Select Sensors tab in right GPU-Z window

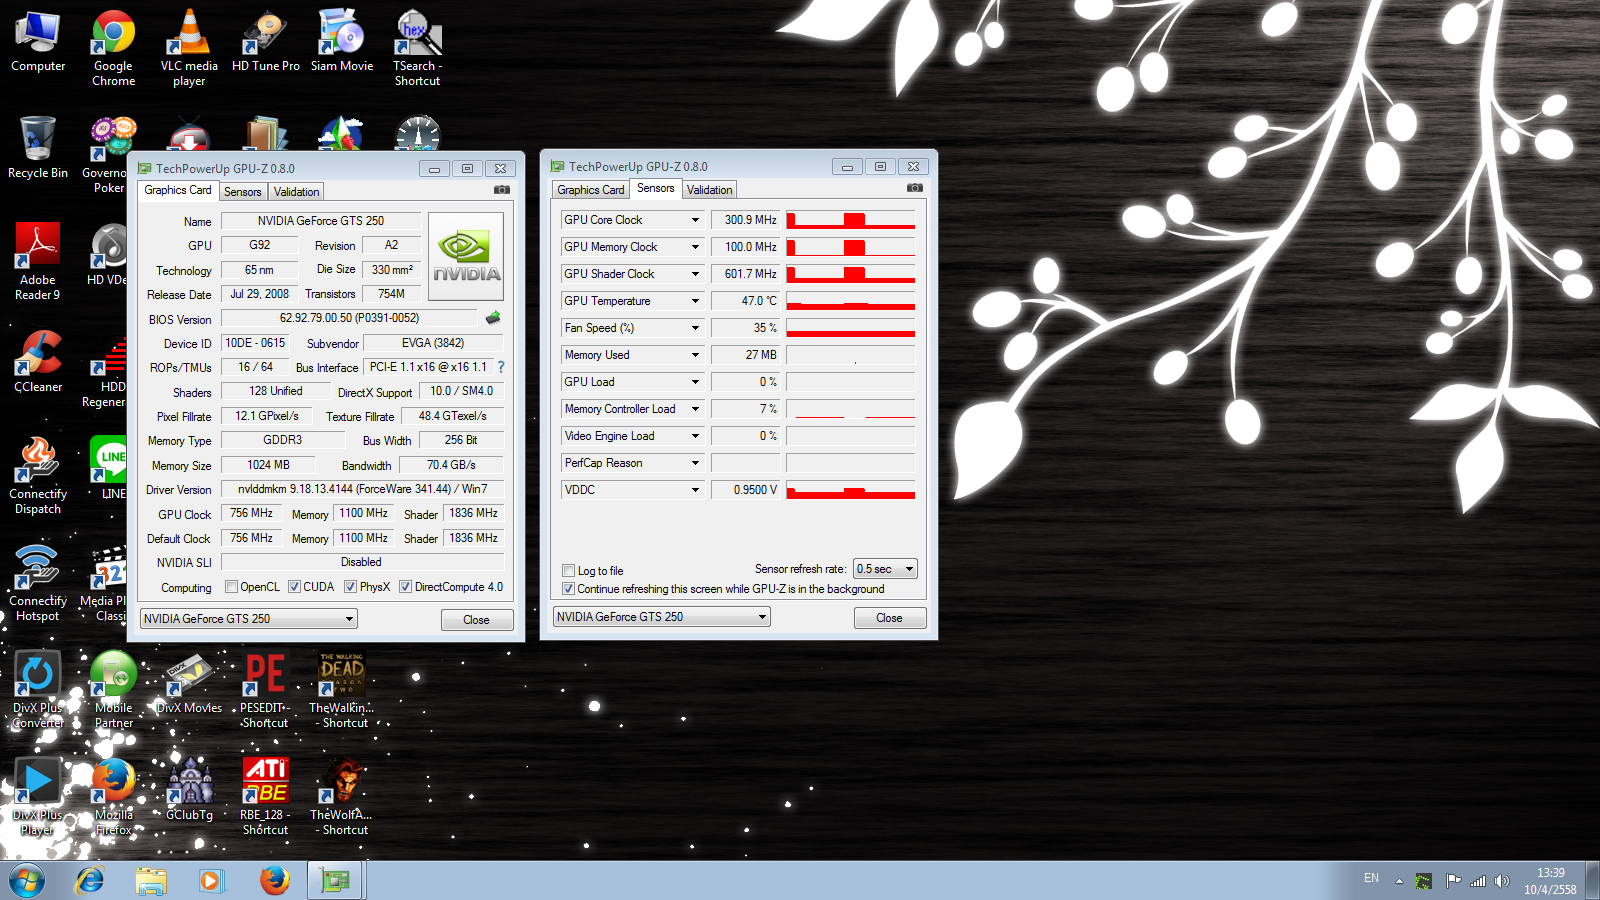656,188
